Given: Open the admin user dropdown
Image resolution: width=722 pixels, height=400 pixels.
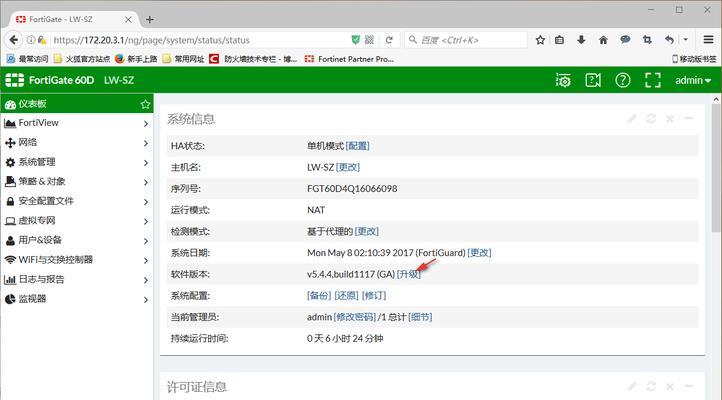Looking at the screenshot, I should click(x=693, y=80).
